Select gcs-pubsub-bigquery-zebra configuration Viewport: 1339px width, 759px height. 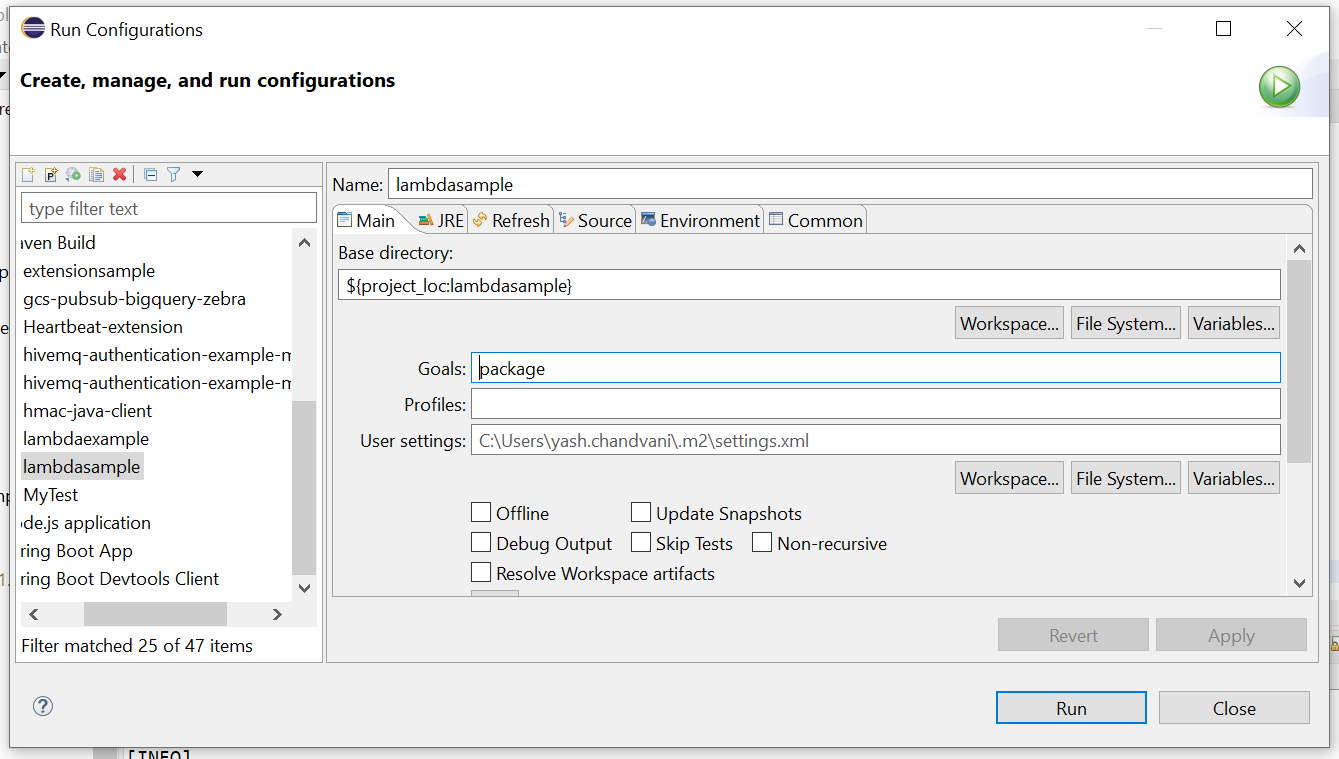[x=134, y=299]
